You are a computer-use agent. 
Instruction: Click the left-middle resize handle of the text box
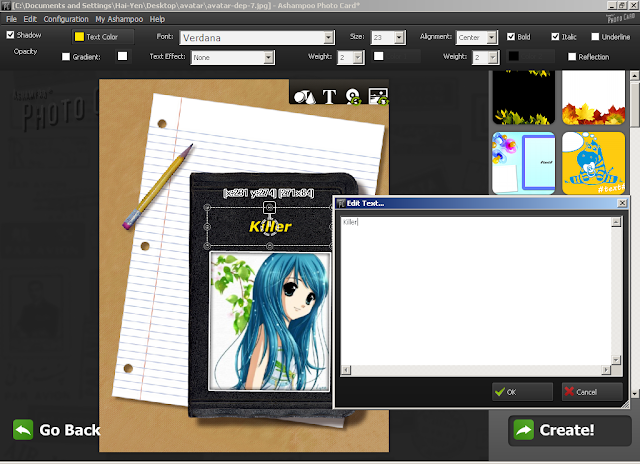207,226
